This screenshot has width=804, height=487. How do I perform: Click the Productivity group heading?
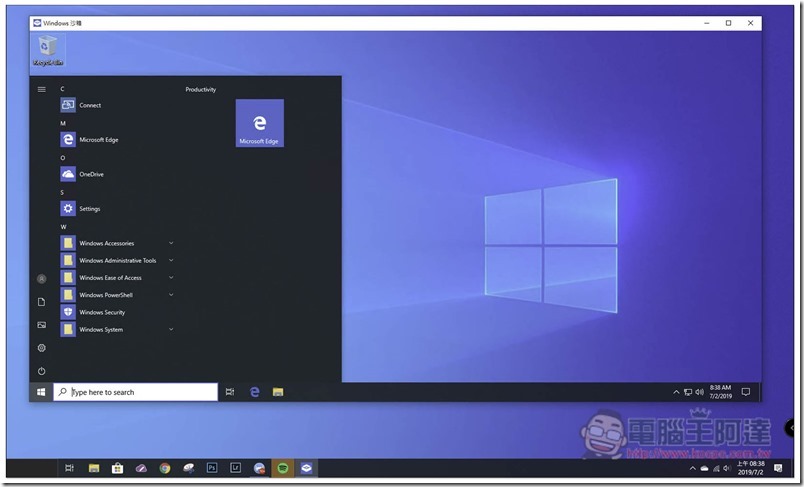200,89
